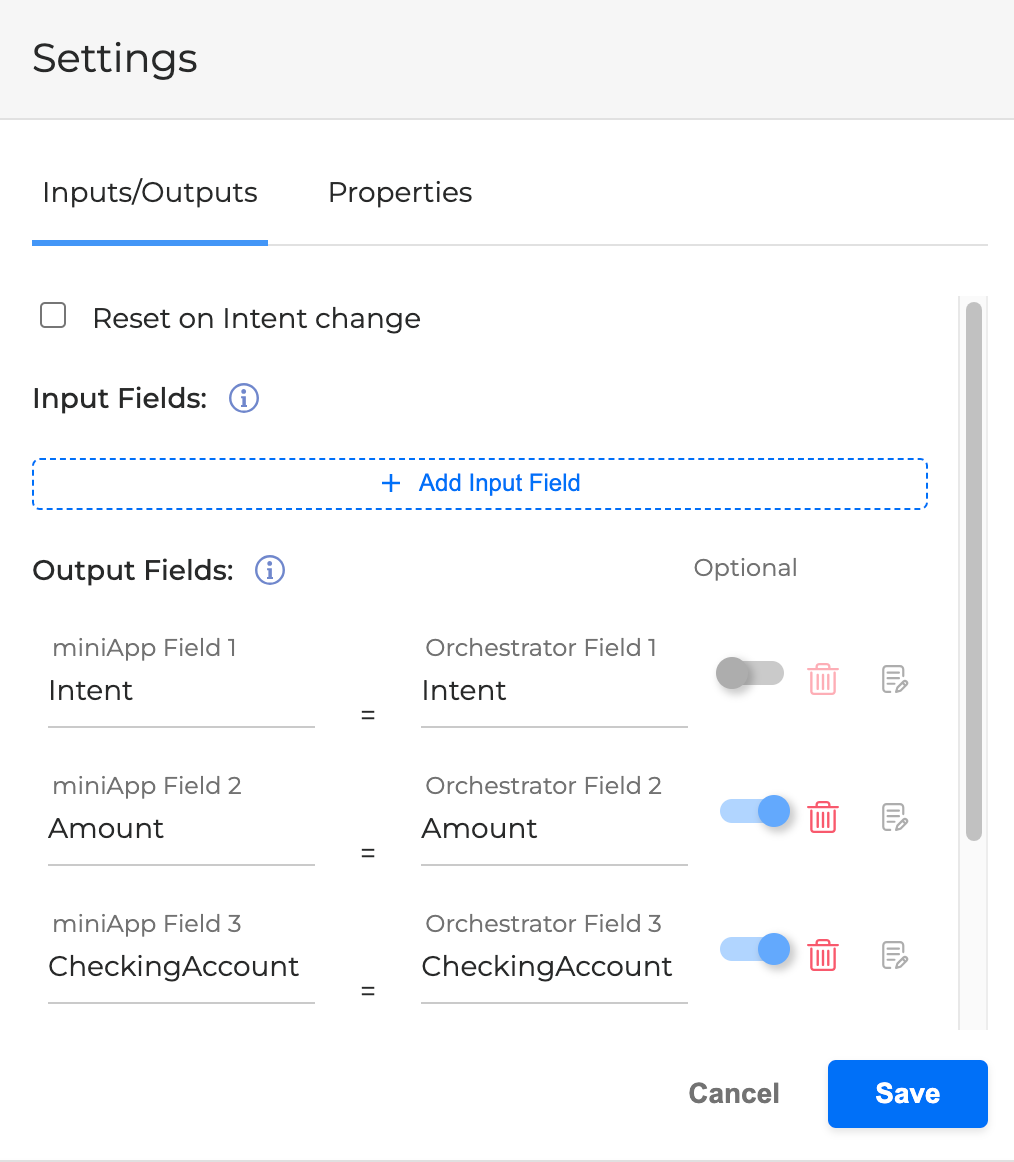1014x1162 pixels.
Task: Open the edit note icon for Amount
Action: [x=894, y=817]
